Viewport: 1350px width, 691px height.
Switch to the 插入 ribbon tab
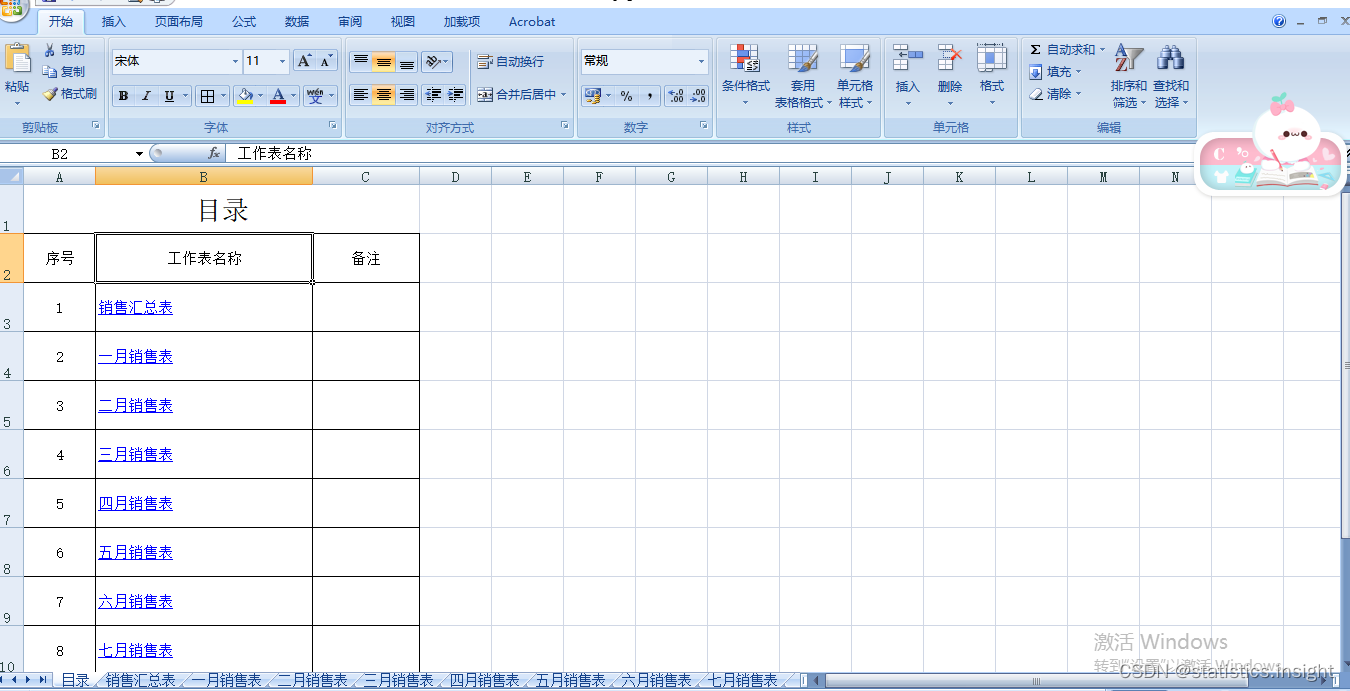pos(113,21)
